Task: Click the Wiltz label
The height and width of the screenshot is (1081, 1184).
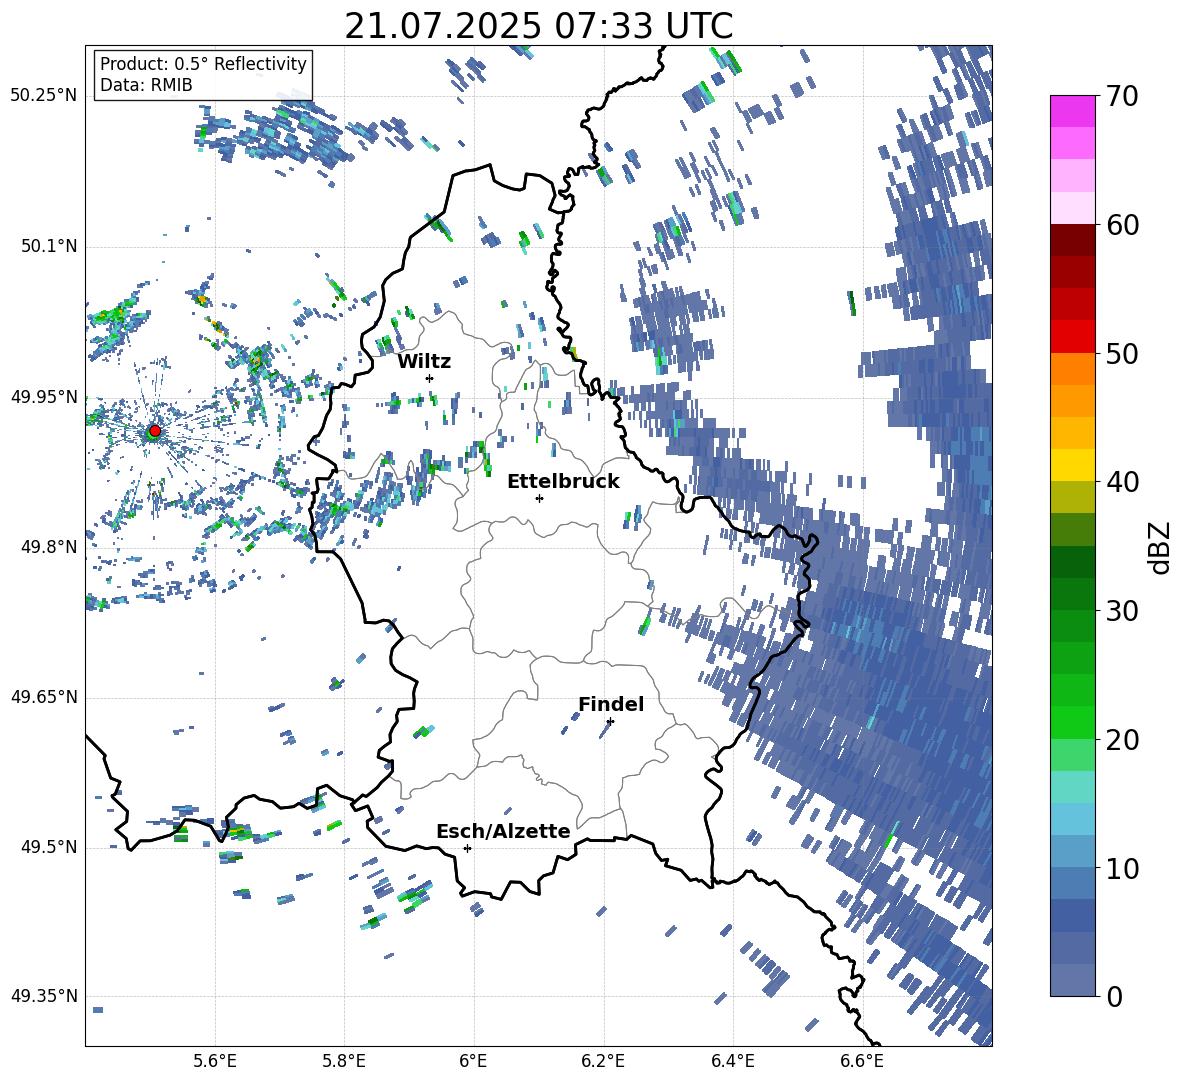Action: [424, 361]
